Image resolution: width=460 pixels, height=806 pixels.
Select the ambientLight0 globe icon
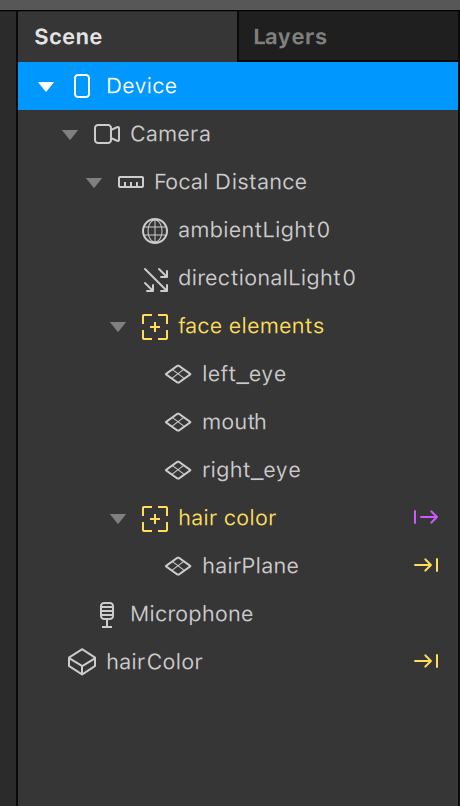point(155,230)
